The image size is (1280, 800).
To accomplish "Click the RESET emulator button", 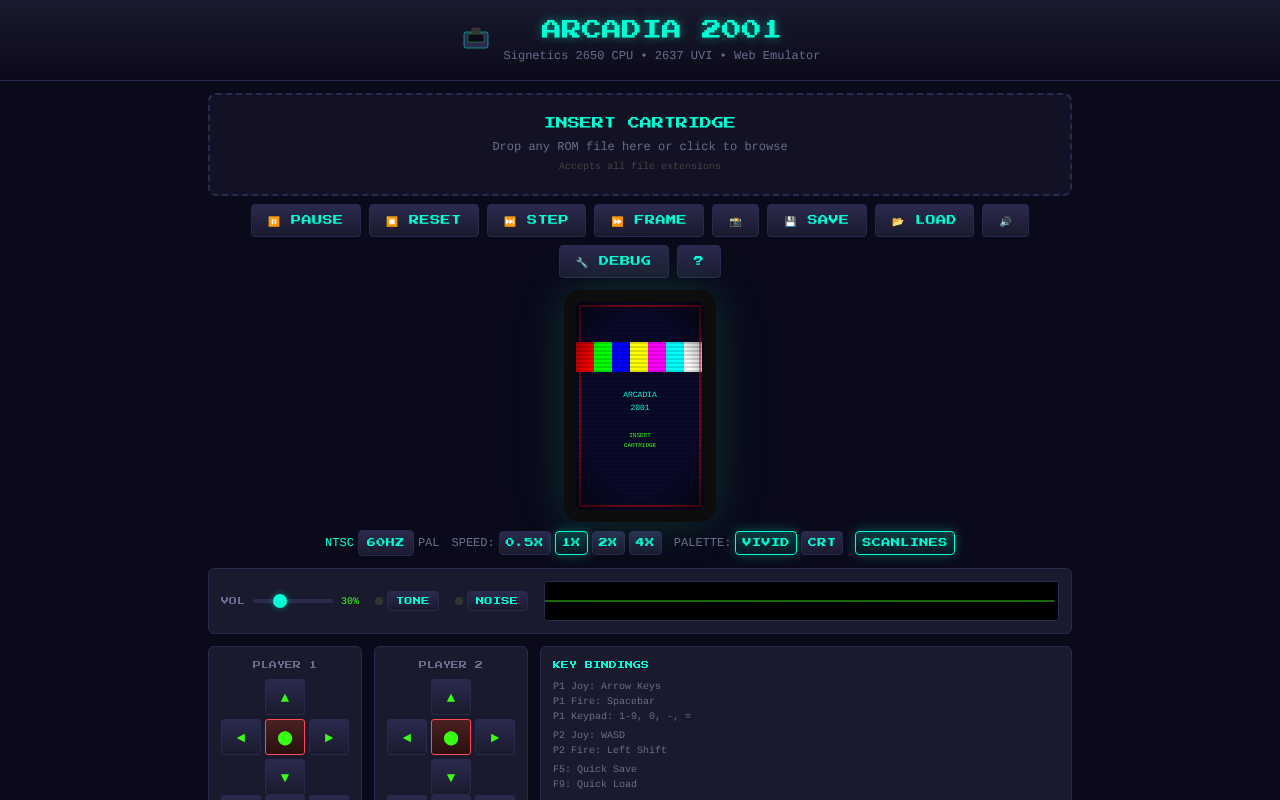I will click(x=424, y=220).
